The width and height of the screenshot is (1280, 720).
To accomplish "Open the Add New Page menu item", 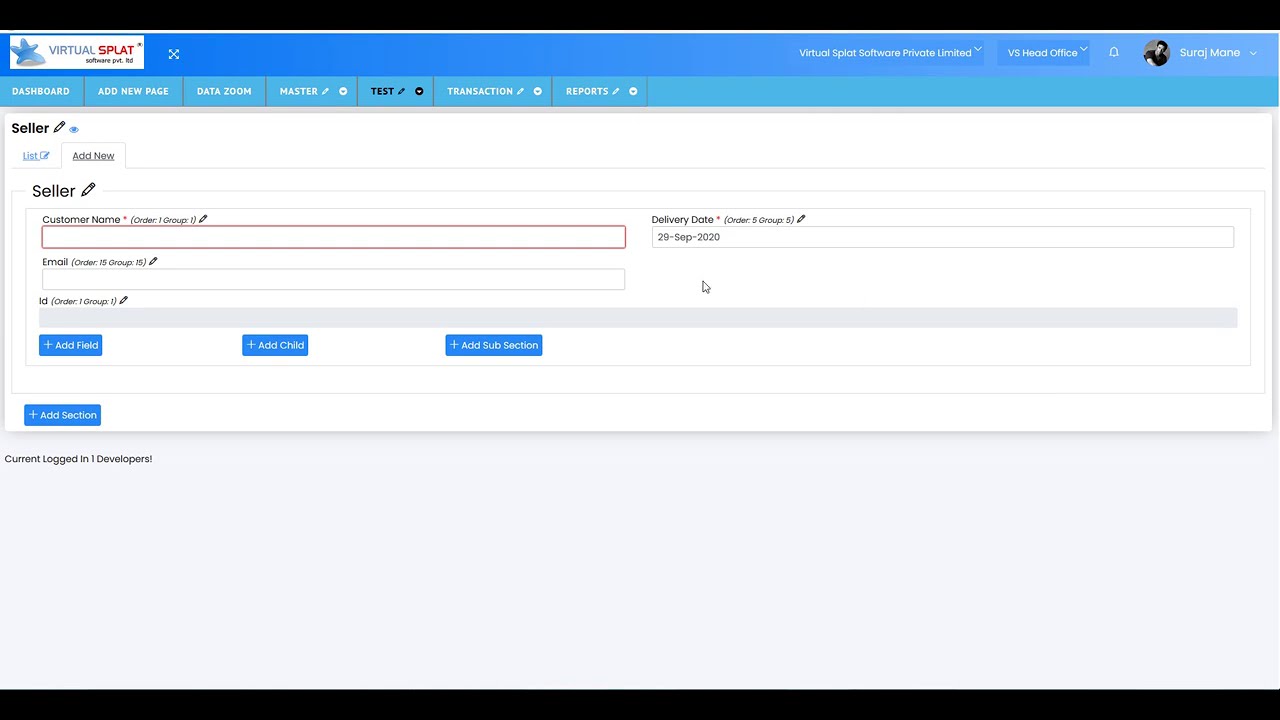I will (133, 91).
